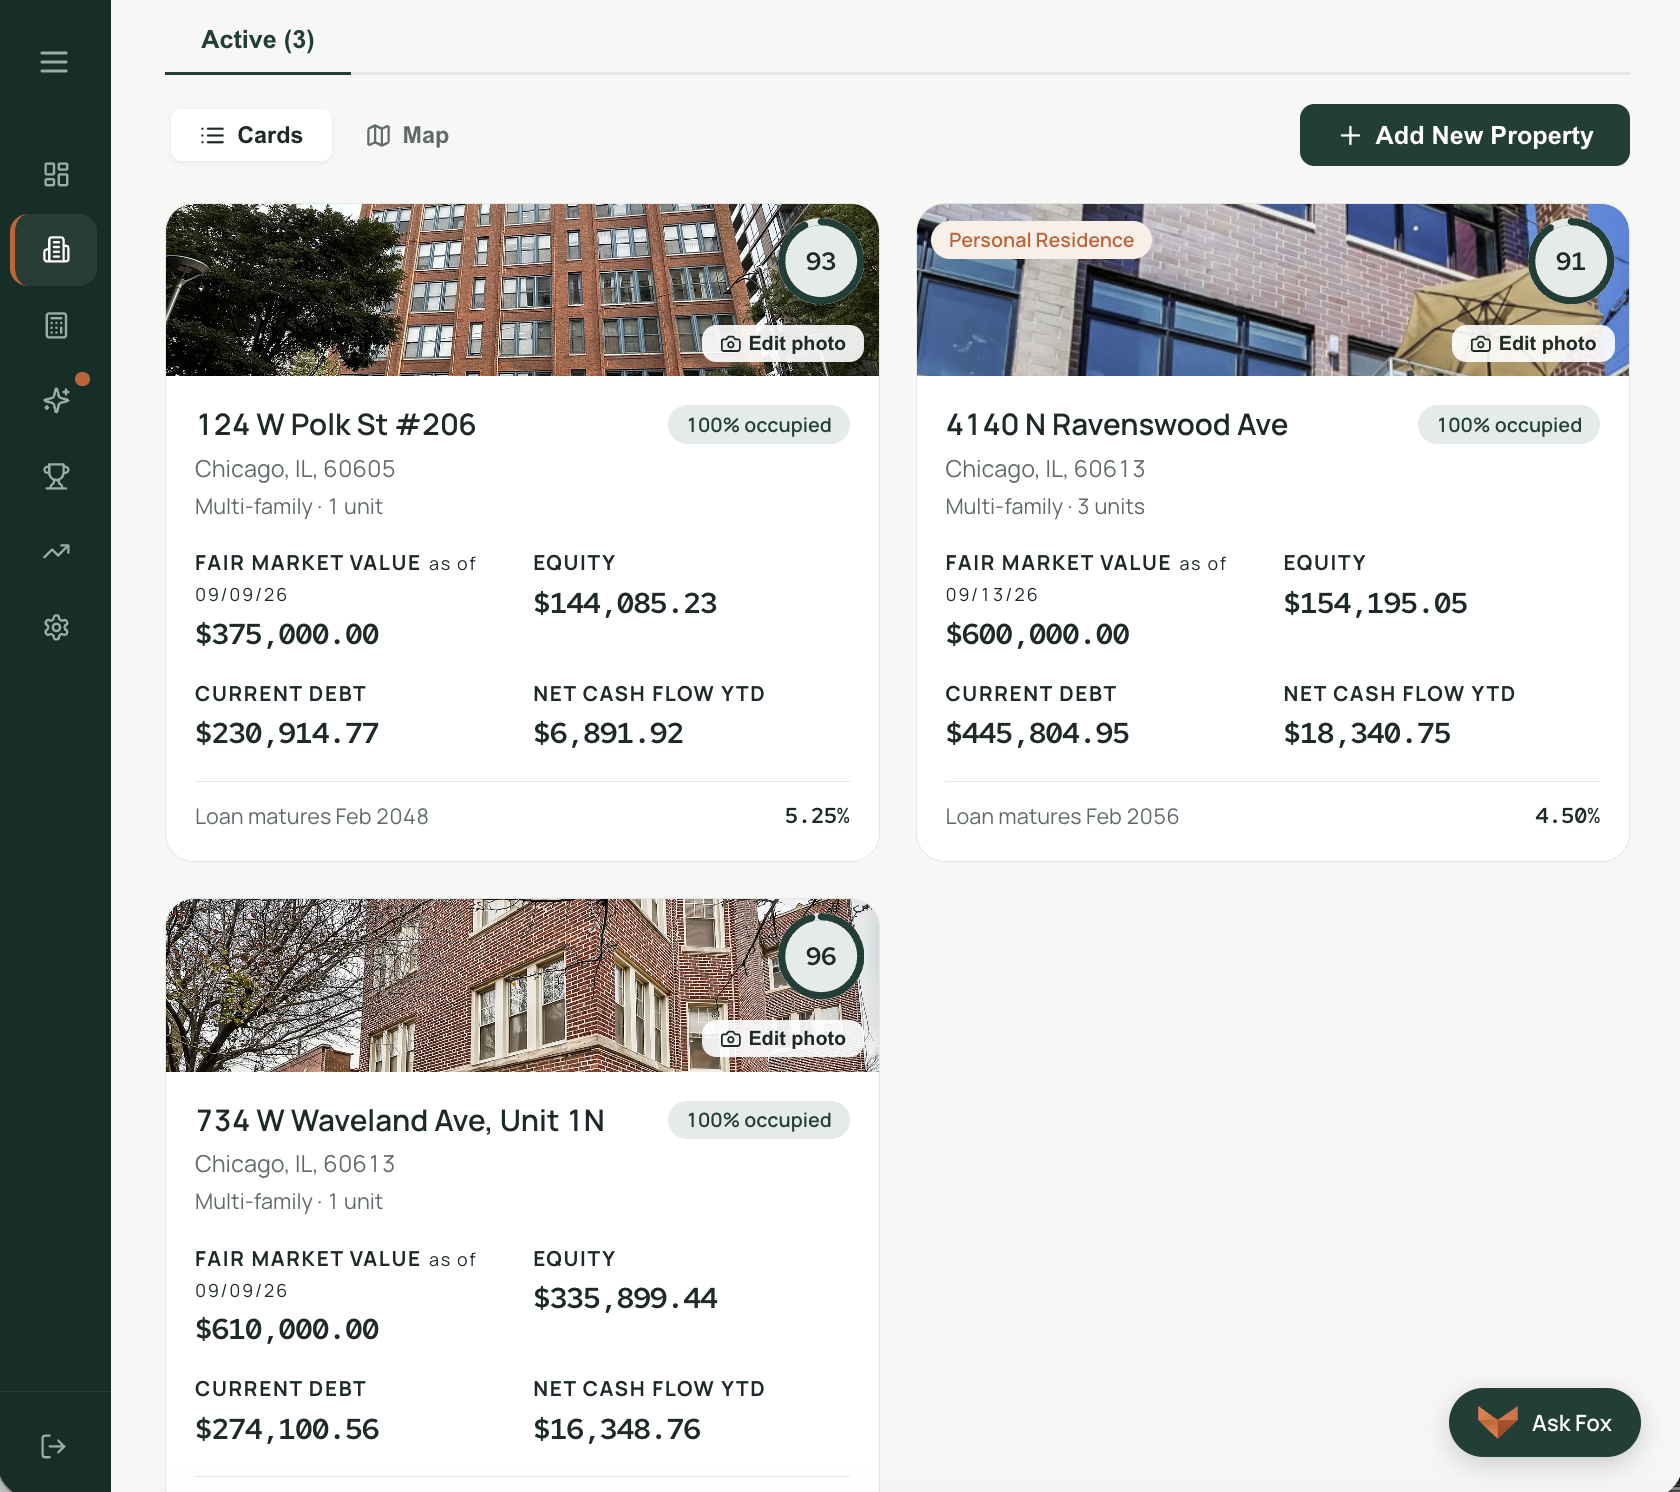Click net cash flow $18,340.75
This screenshot has width=1680, height=1492.
[1367, 733]
